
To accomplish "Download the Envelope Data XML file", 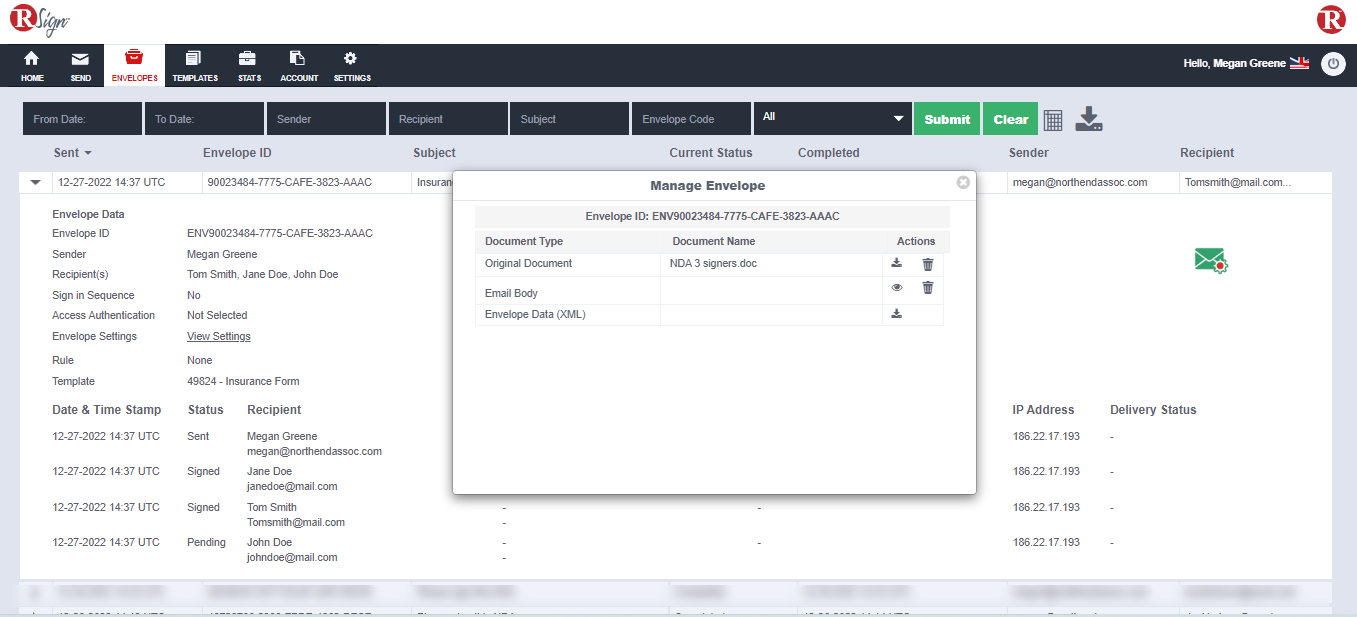I will pyautogui.click(x=896, y=313).
